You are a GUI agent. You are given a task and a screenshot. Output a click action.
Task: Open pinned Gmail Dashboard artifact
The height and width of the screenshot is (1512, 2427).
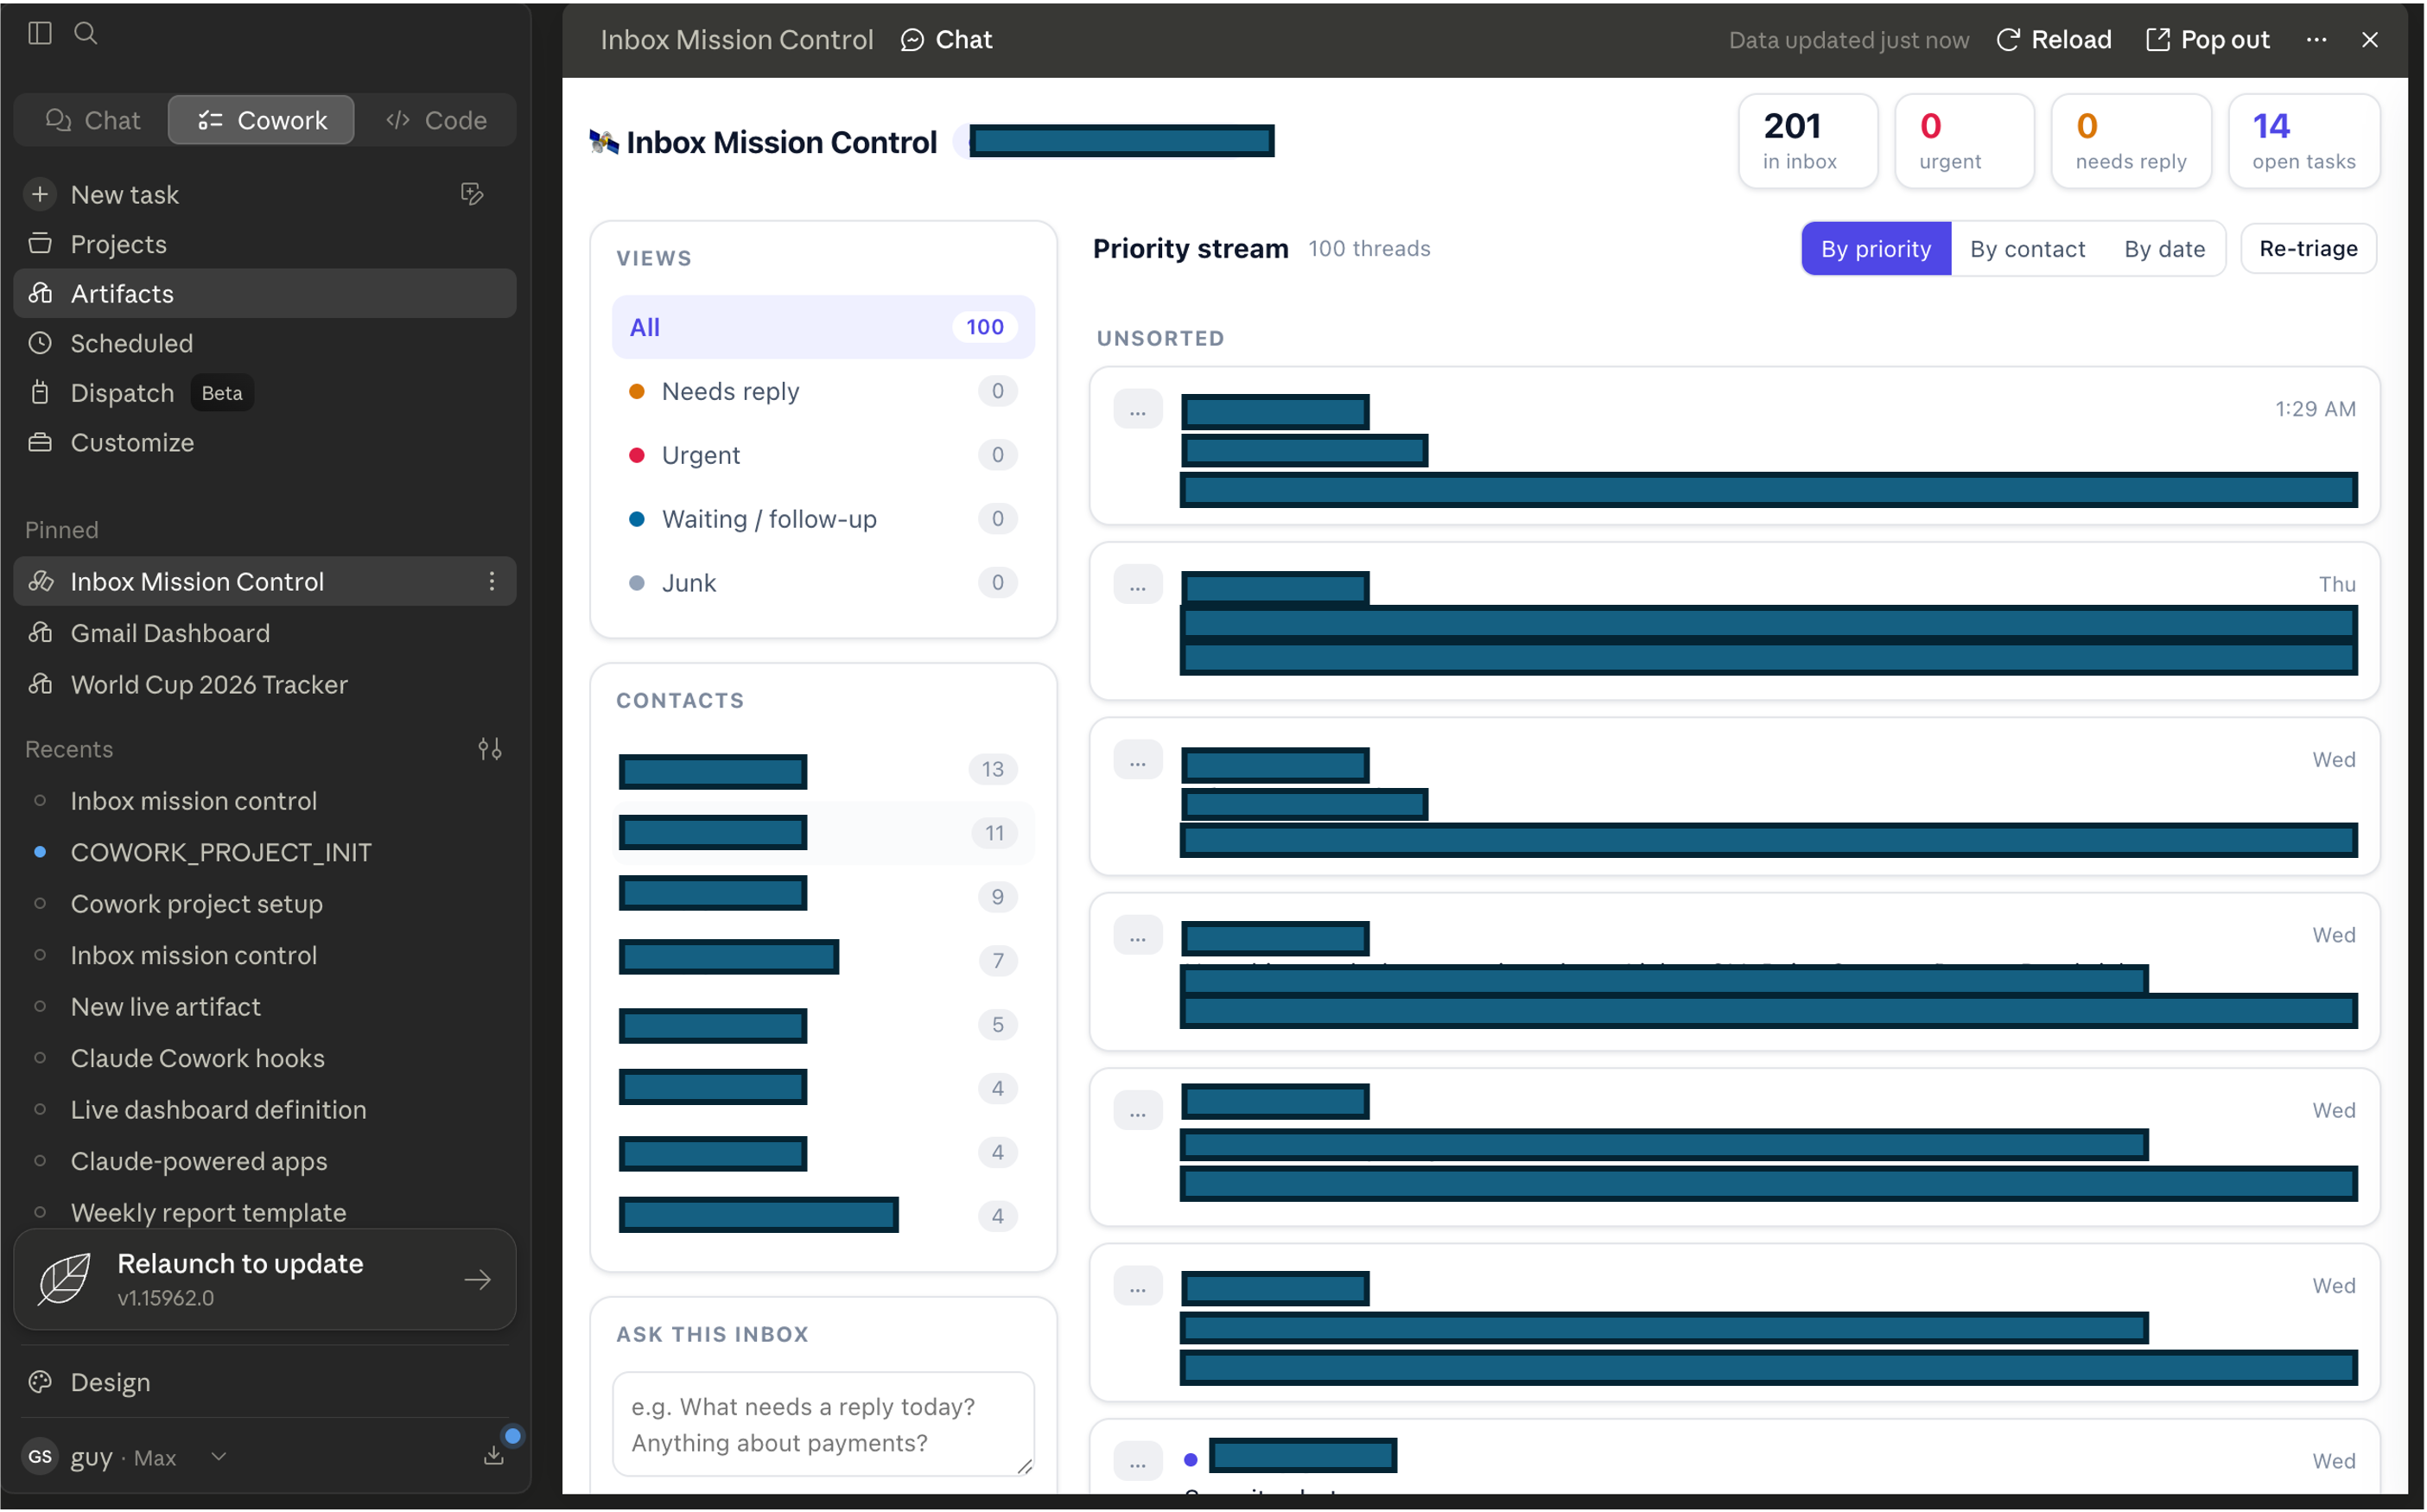pyautogui.click(x=265, y=633)
